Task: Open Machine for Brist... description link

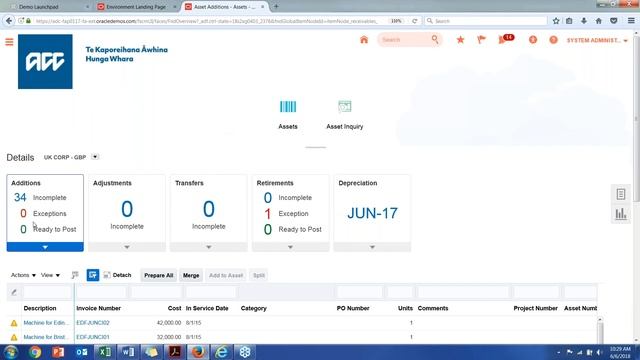Action: coord(46,337)
